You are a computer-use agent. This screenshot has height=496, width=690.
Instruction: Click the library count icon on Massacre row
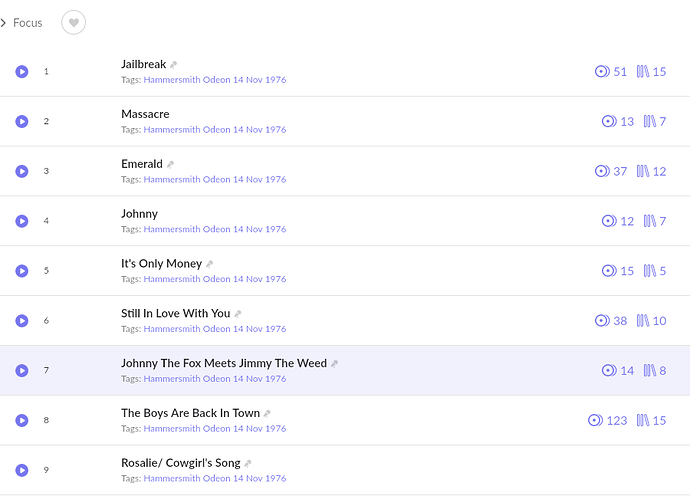pos(650,121)
